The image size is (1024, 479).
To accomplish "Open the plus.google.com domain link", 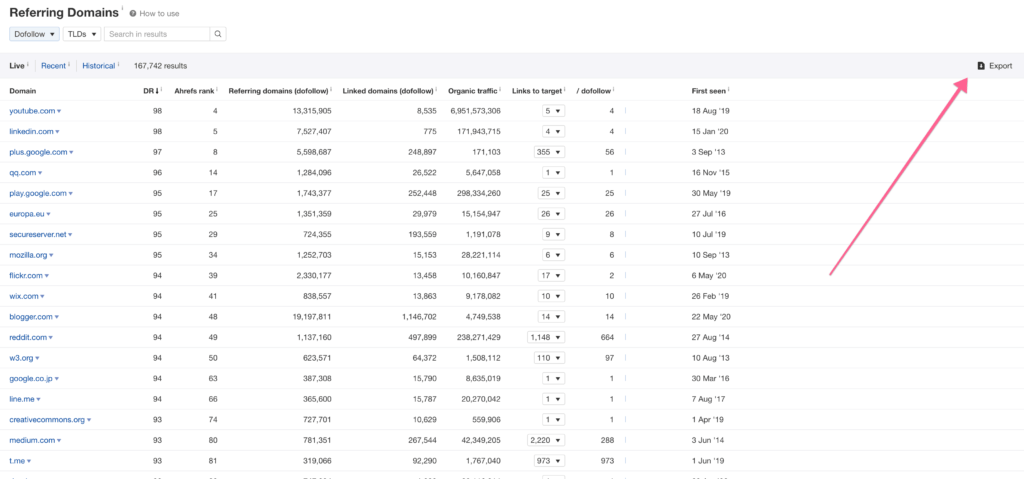I will pyautogui.click(x=39, y=152).
